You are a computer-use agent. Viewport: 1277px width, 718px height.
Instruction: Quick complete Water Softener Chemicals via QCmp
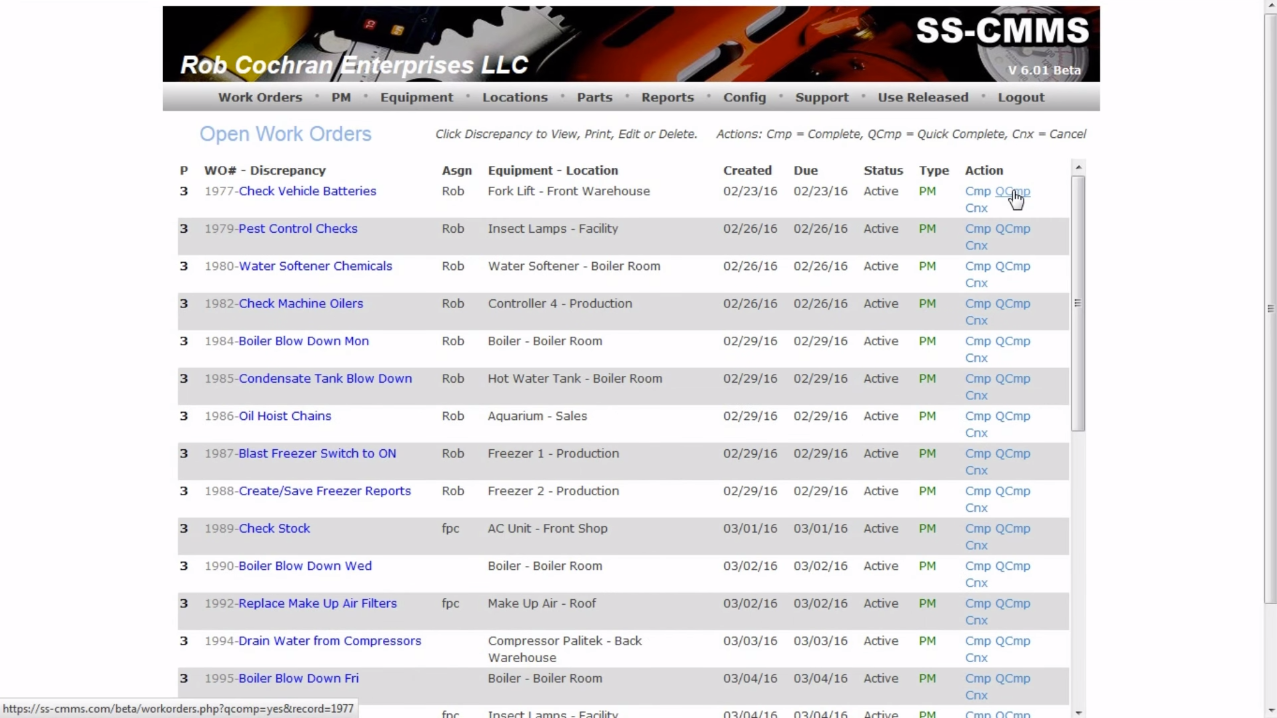click(x=1012, y=266)
